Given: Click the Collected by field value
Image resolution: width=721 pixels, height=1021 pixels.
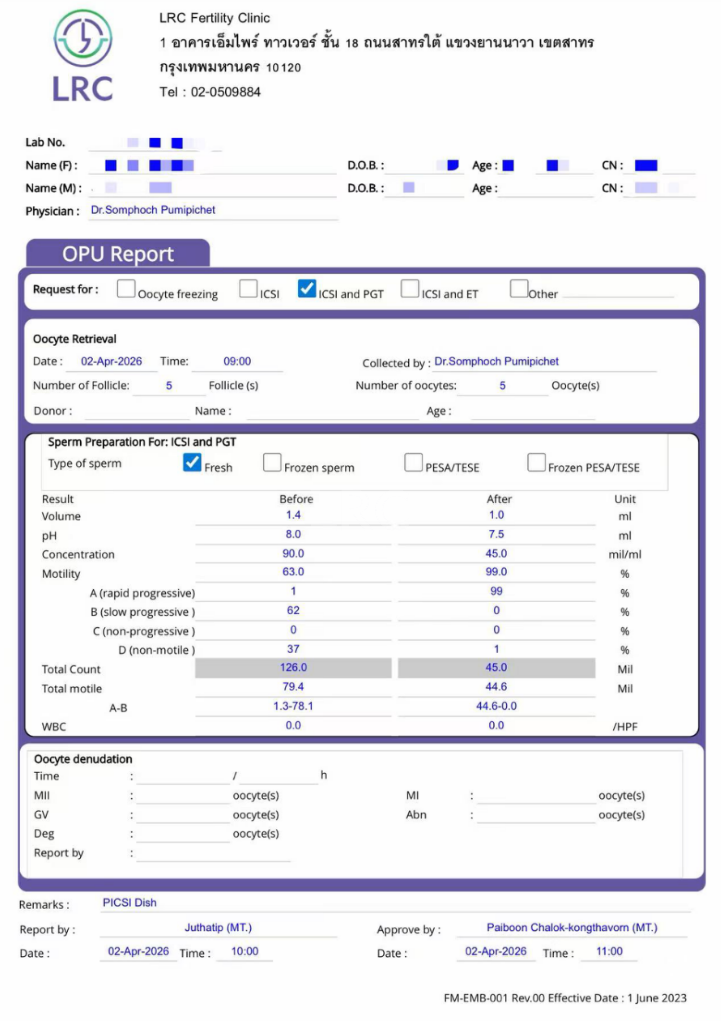Looking at the screenshot, I should (x=544, y=362).
